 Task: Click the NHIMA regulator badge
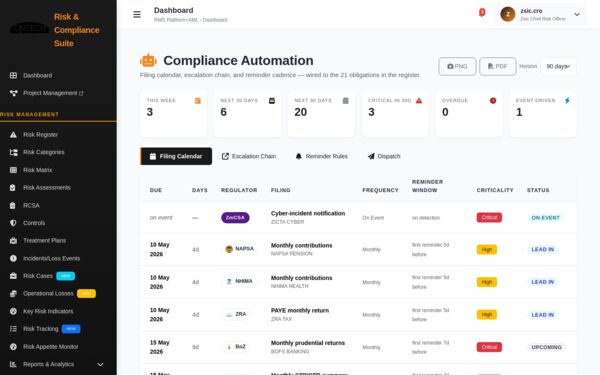[239, 282]
